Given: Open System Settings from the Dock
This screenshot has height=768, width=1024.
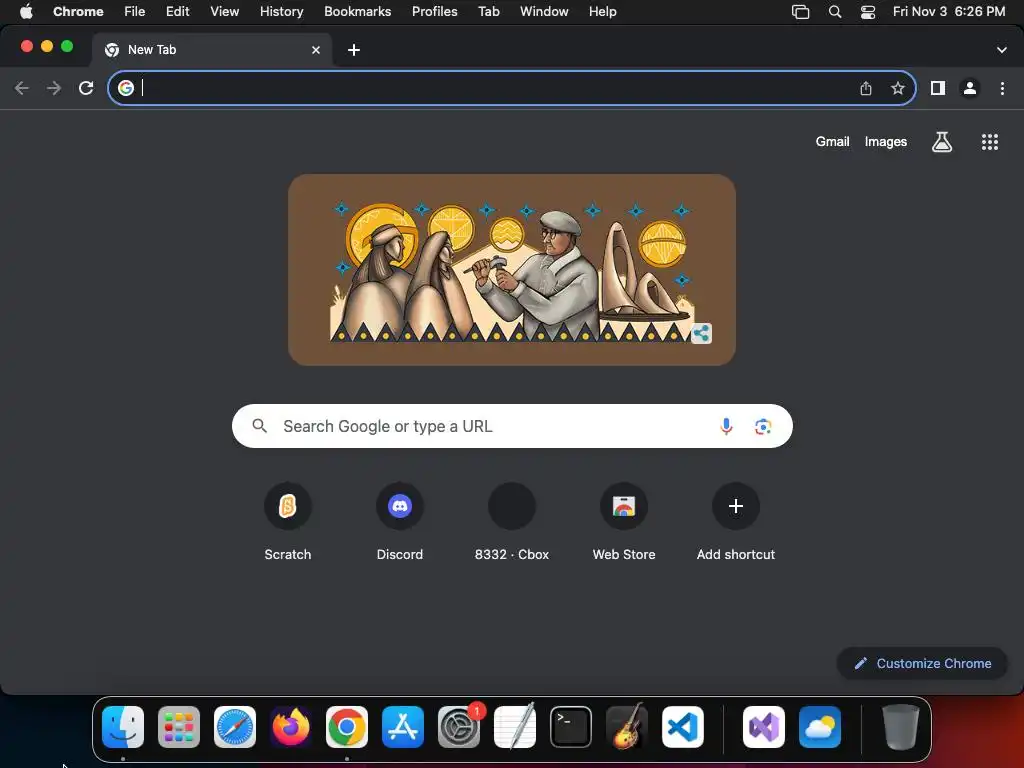Looking at the screenshot, I should (x=459, y=727).
